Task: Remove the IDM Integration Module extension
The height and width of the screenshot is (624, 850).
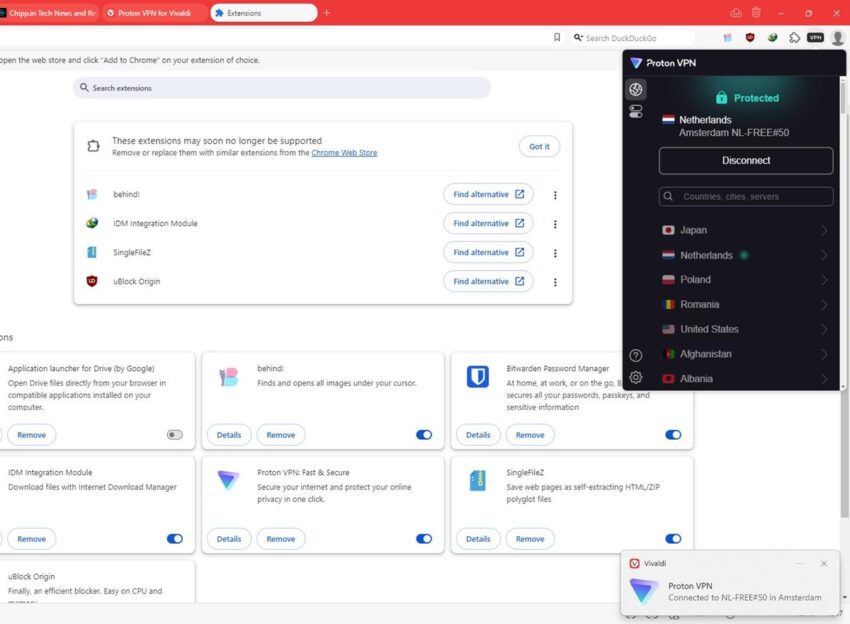Action: click(x=31, y=539)
